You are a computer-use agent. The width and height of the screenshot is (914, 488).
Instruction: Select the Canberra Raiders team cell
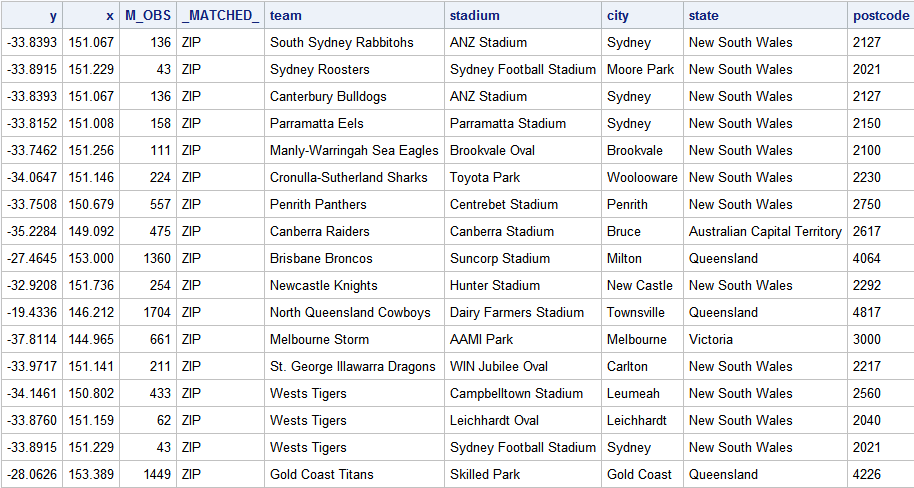[x=320, y=231]
